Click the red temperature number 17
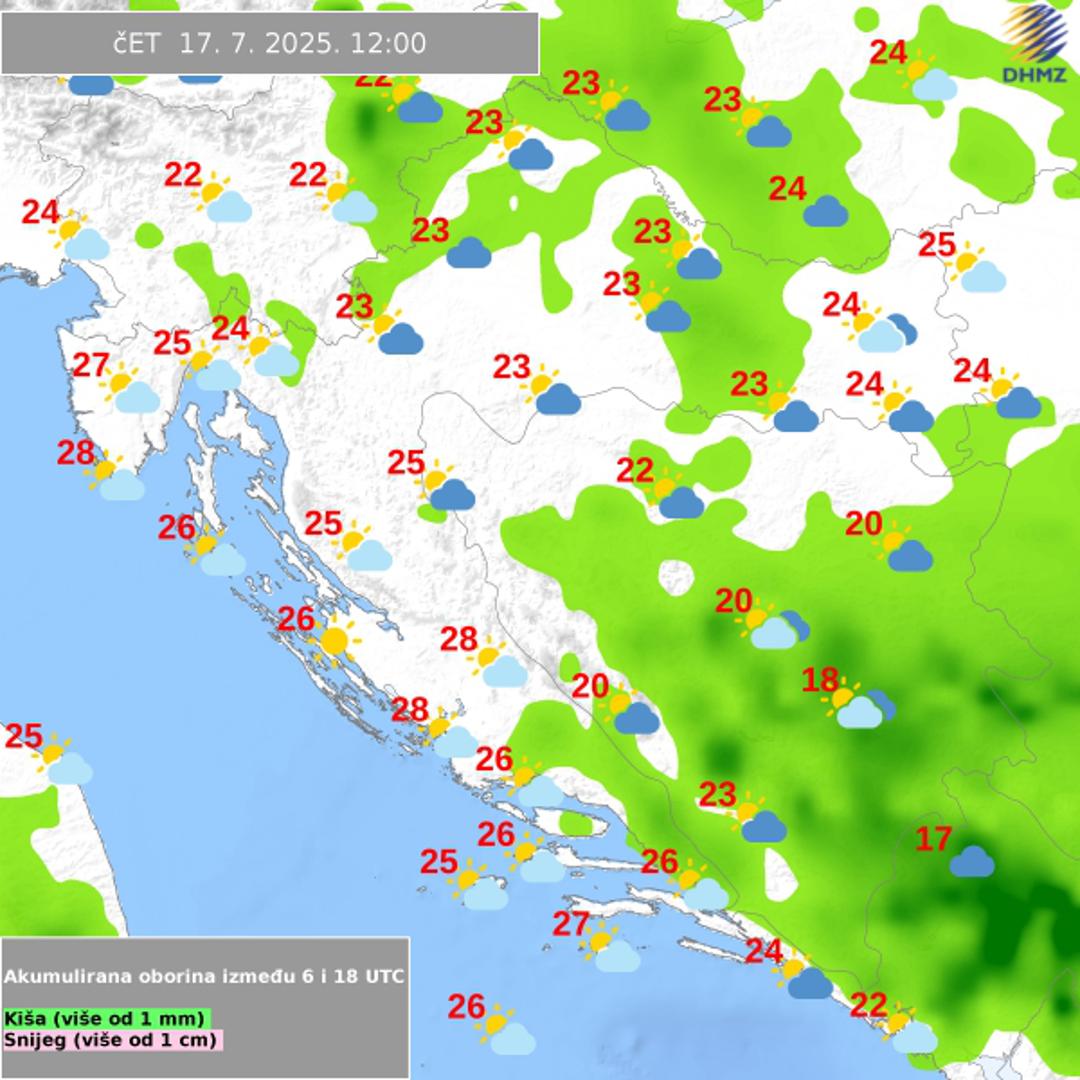The width and height of the screenshot is (1080, 1080). [x=933, y=840]
